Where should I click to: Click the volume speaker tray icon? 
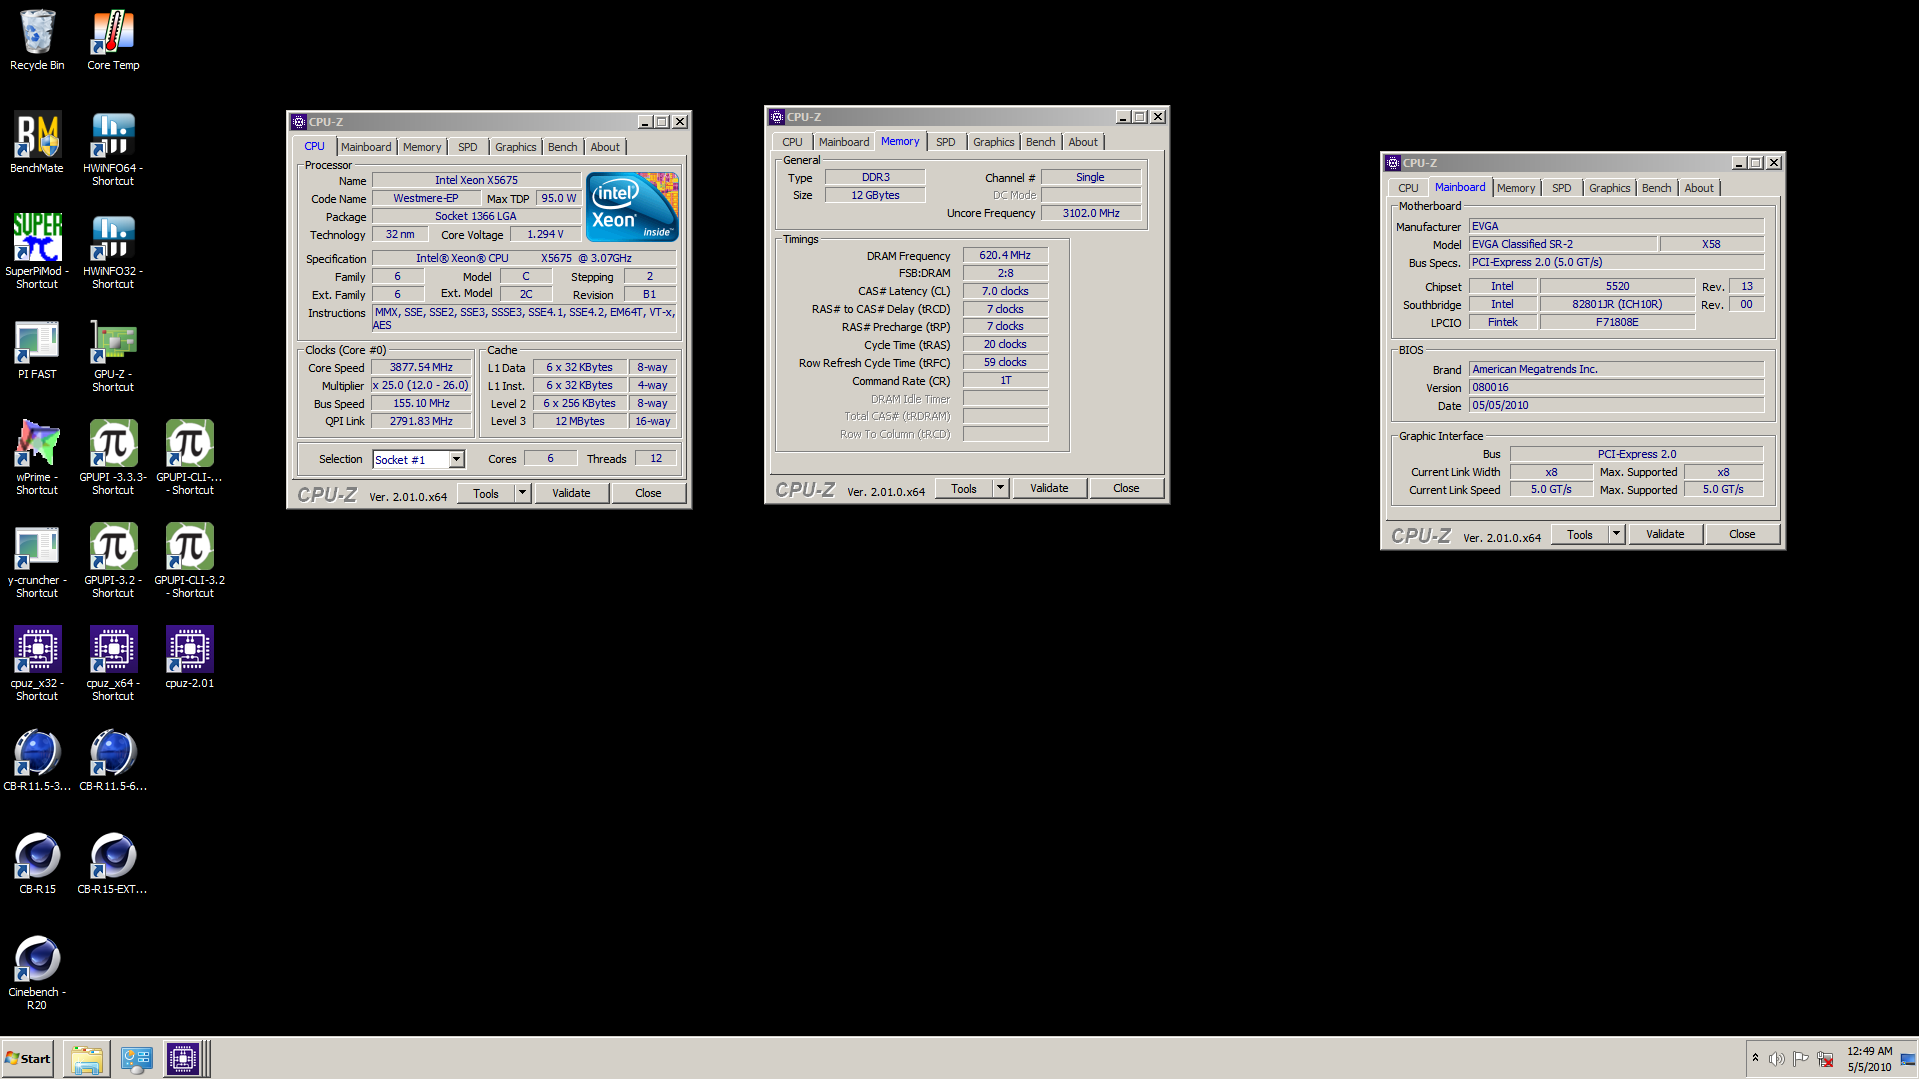pyautogui.click(x=1776, y=1059)
